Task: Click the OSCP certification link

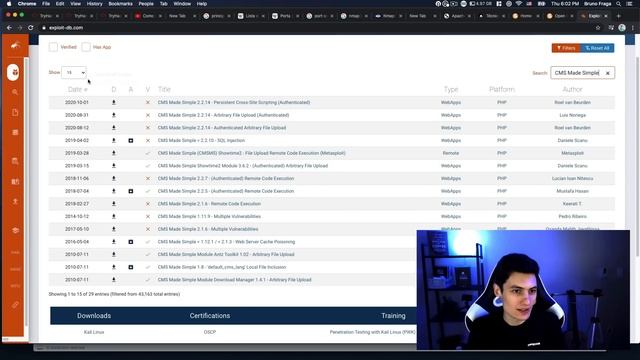Action: 210,332
